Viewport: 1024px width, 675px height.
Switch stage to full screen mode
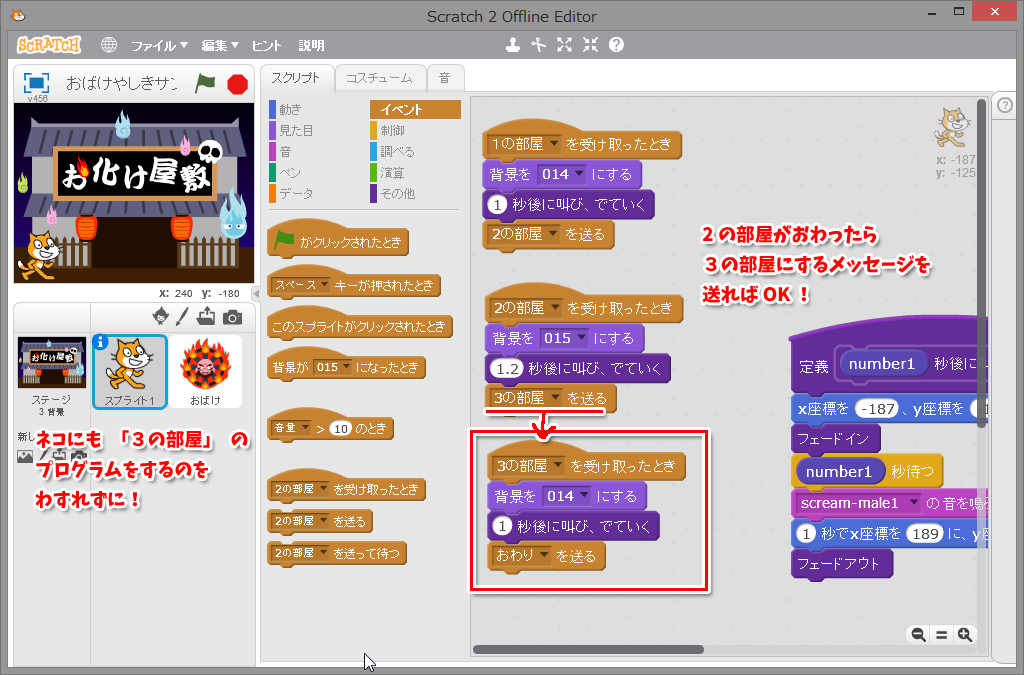click(36, 83)
